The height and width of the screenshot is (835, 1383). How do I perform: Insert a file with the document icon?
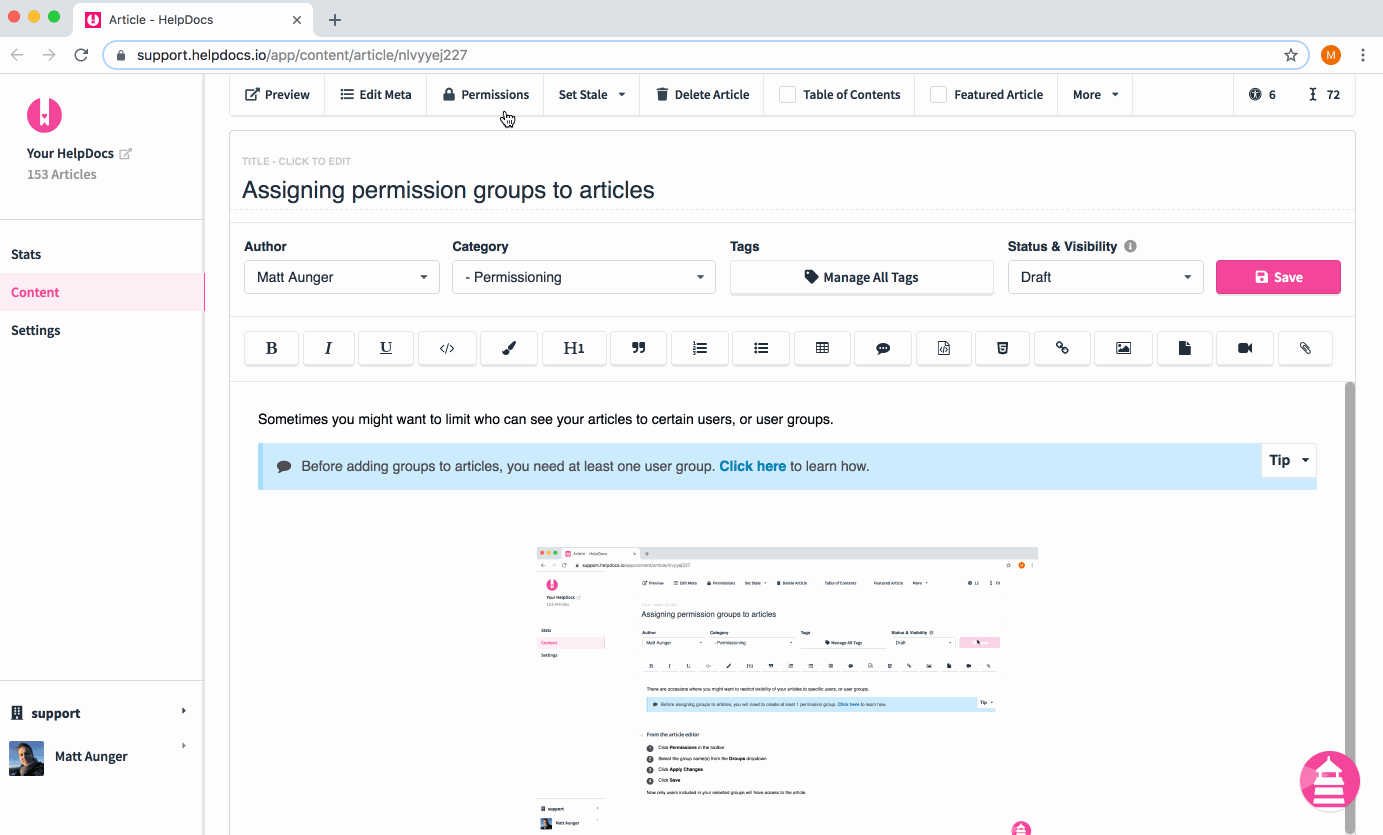1184,348
